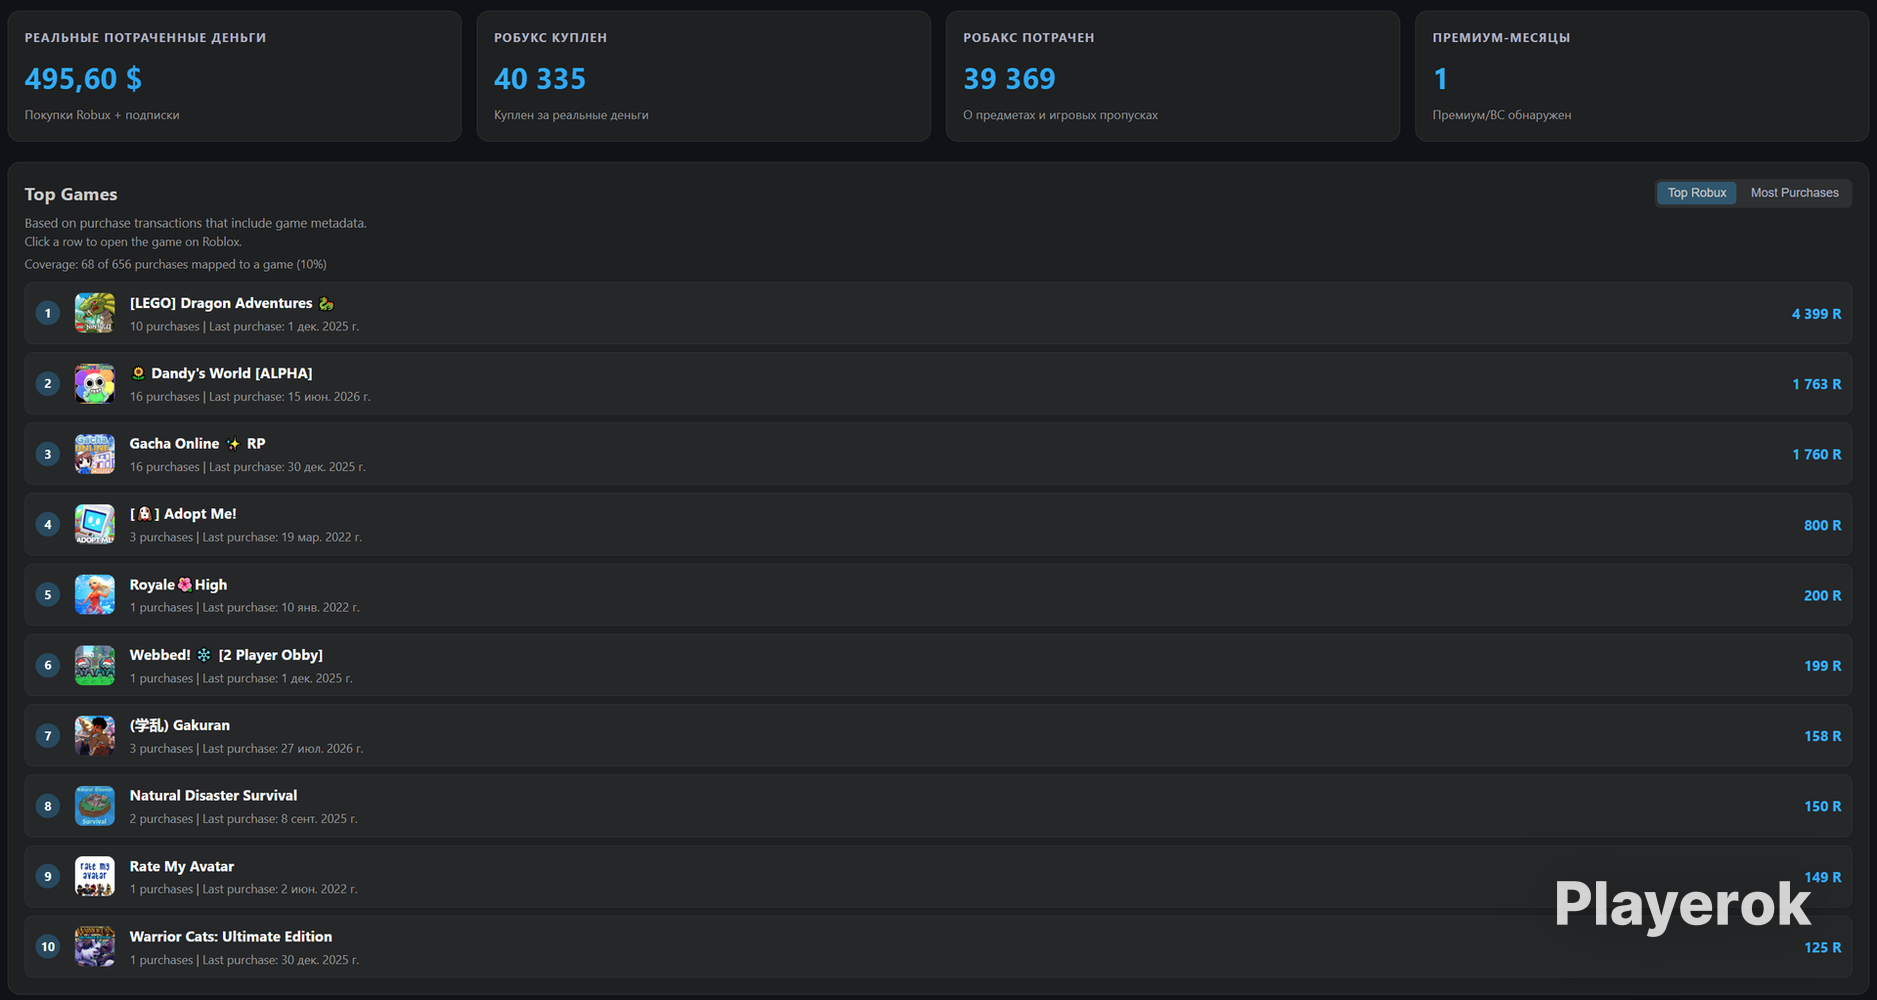Open the Warrior Cats Ultimate Edition icon
The height and width of the screenshot is (1000, 1877).
(95, 946)
